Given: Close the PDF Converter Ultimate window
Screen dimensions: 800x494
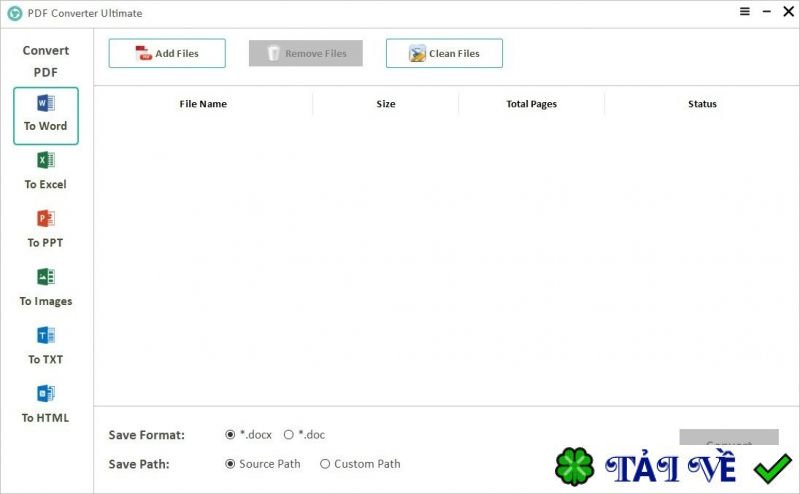Looking at the screenshot, I should pyautogui.click(x=788, y=11).
